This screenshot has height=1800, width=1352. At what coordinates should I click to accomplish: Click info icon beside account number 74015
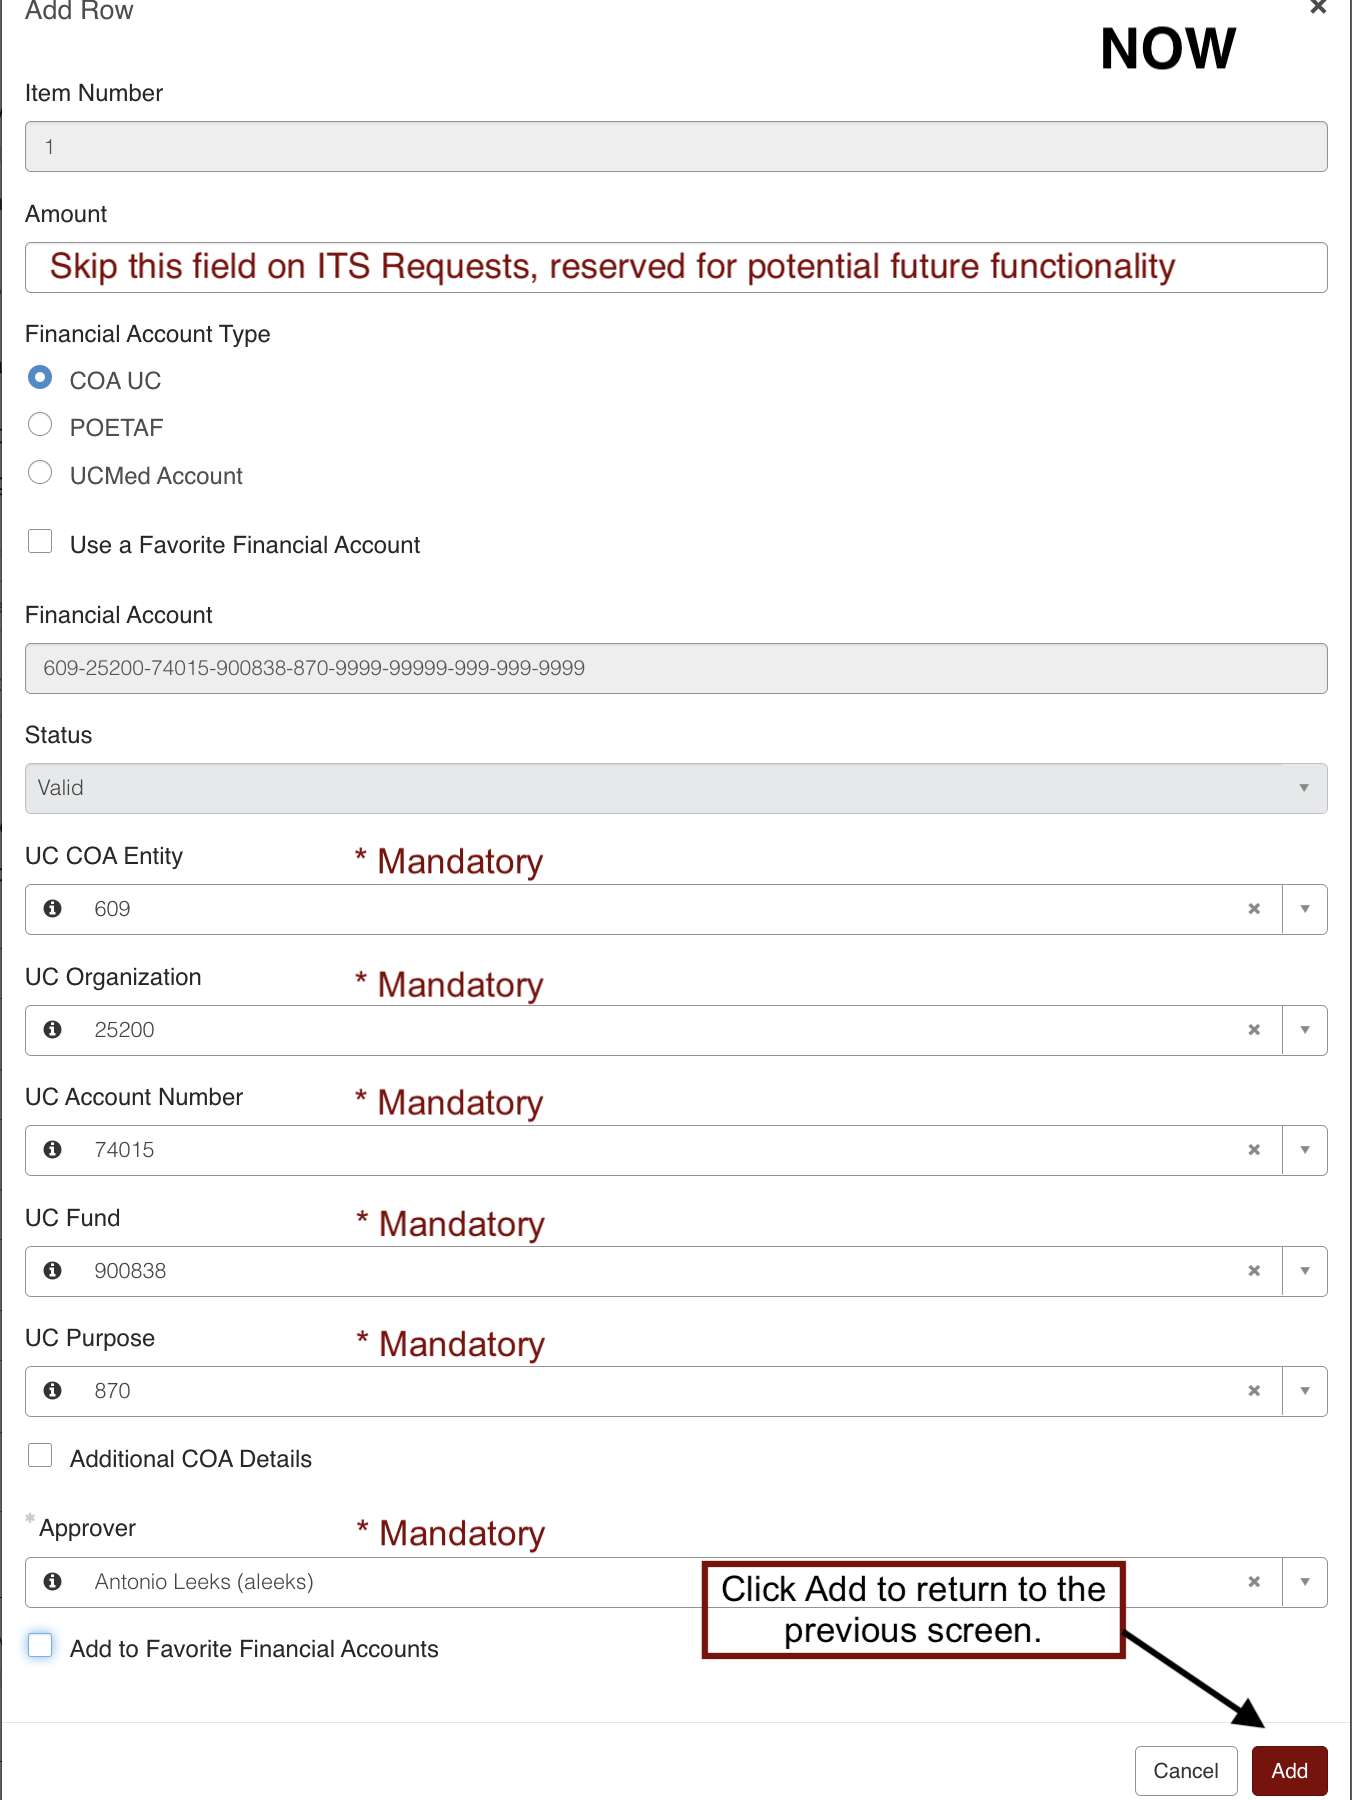(53, 1150)
